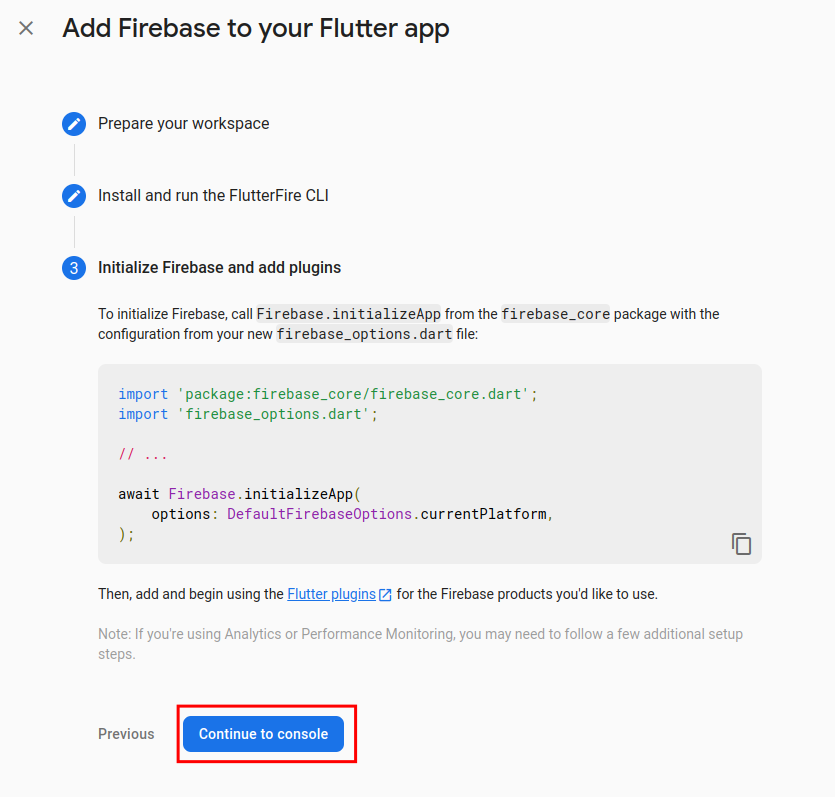Click the Add Firebase to your Flutter app title
The height and width of the screenshot is (797, 835).
click(256, 28)
